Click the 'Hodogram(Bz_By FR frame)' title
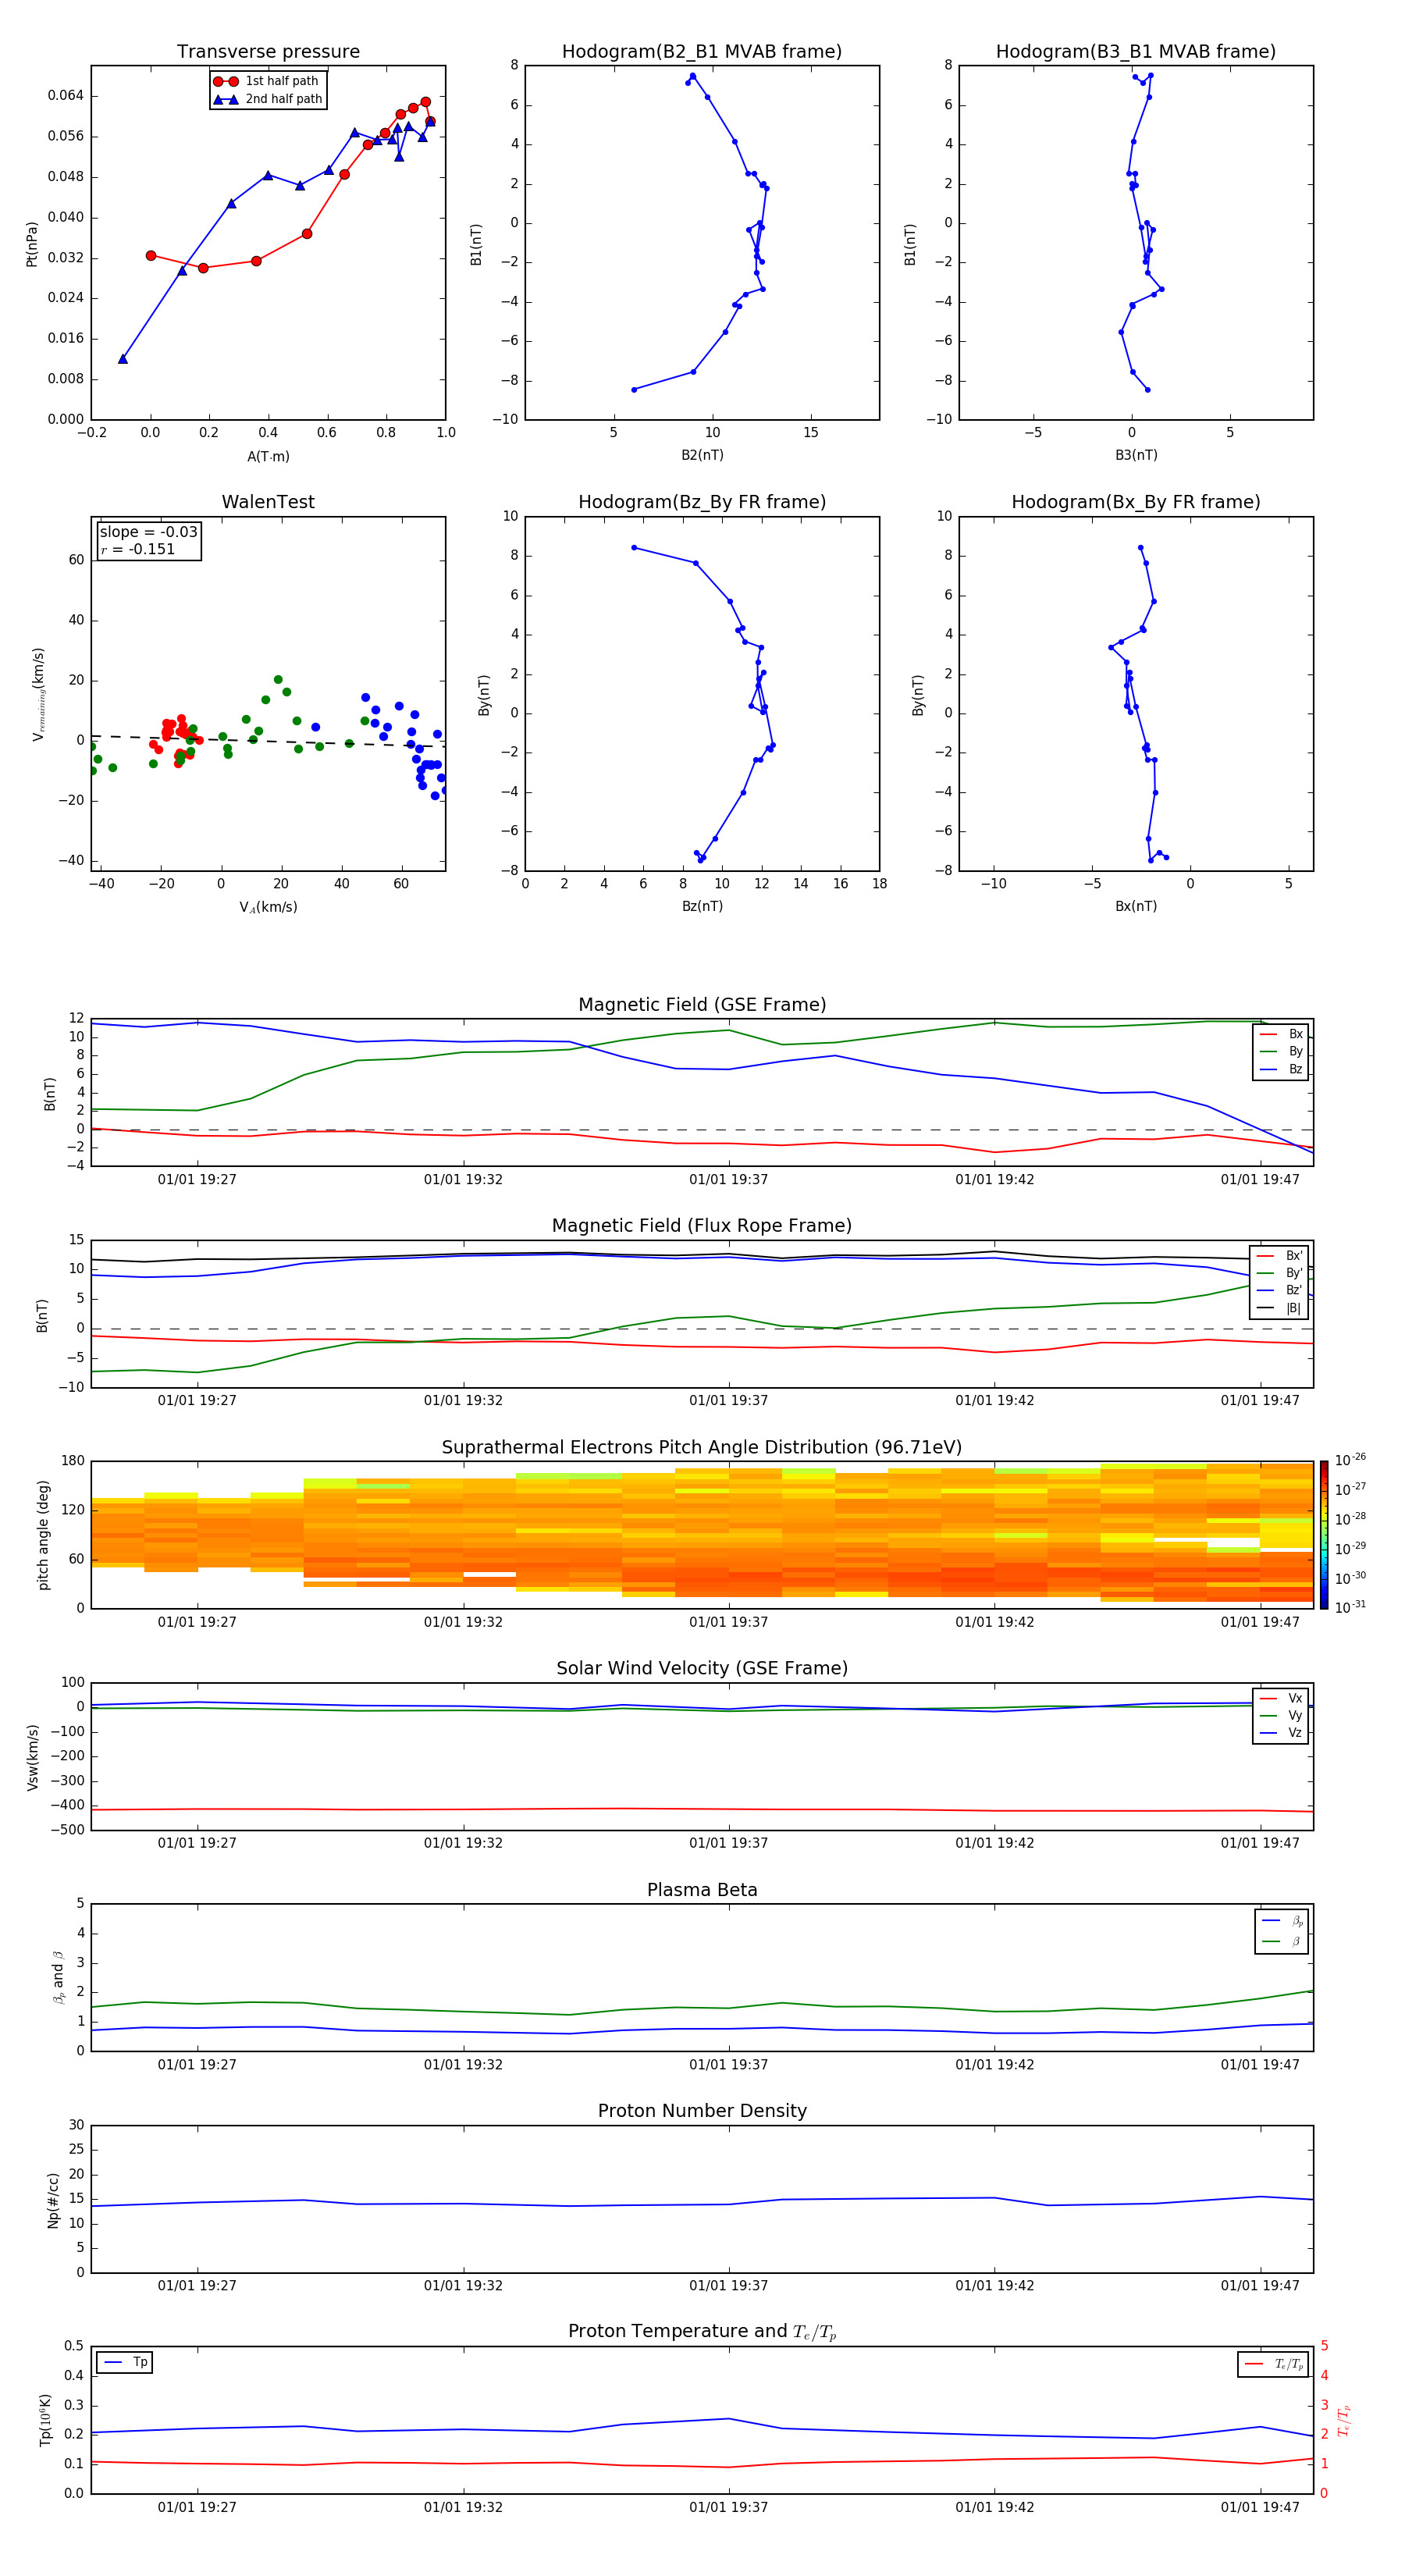Viewport: 1405px width, 2576px height. click(x=702, y=502)
